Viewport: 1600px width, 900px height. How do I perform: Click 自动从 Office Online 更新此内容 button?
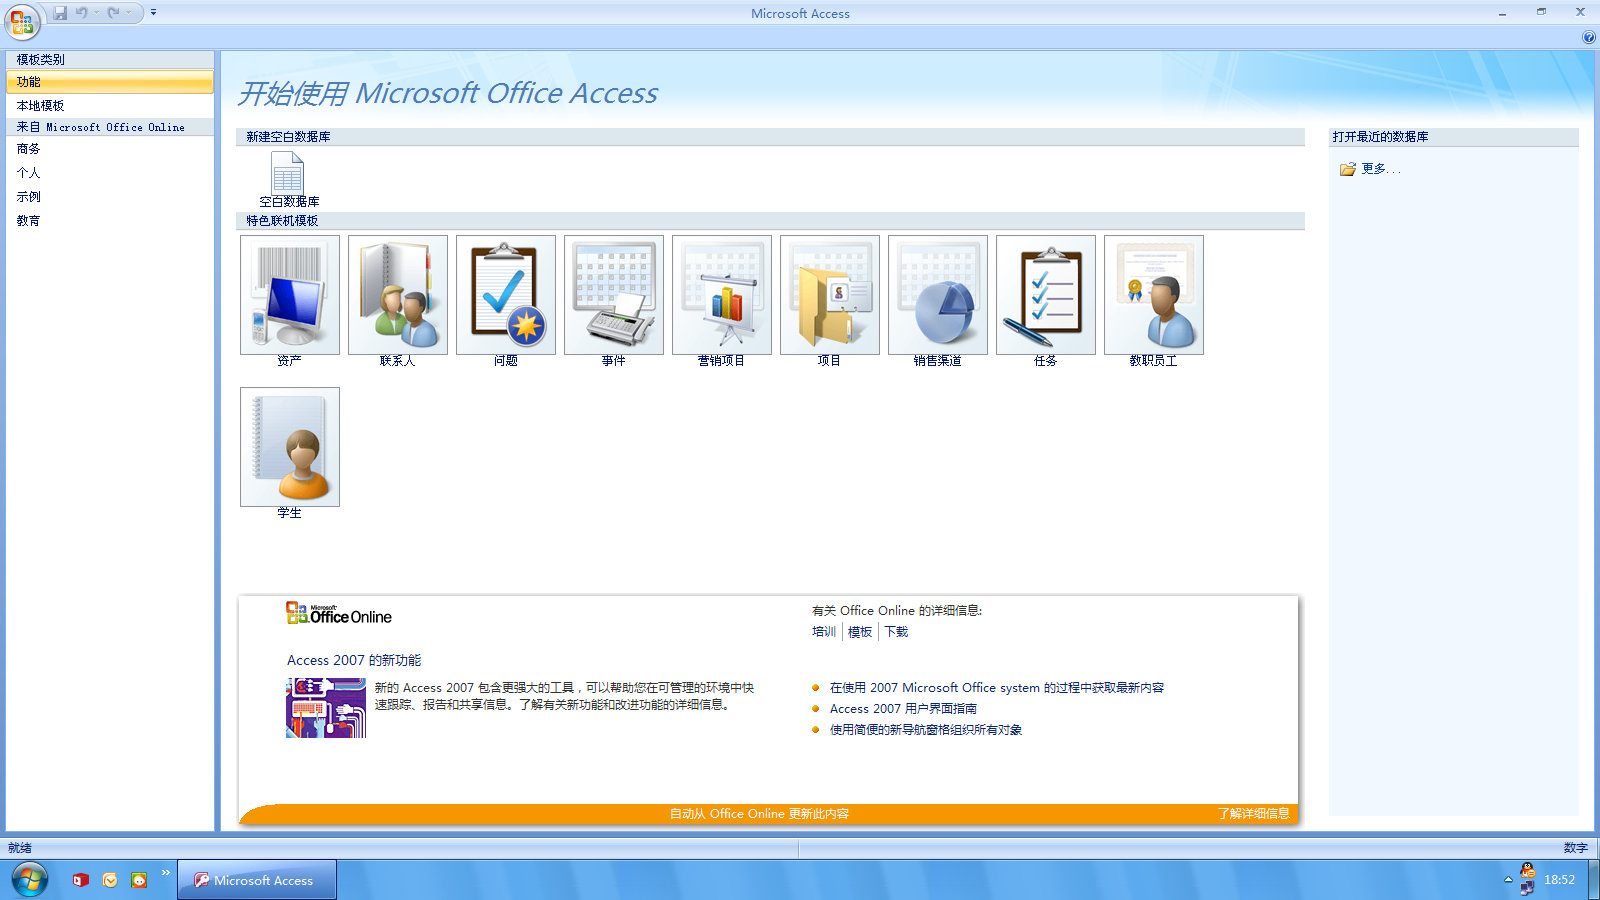(759, 814)
